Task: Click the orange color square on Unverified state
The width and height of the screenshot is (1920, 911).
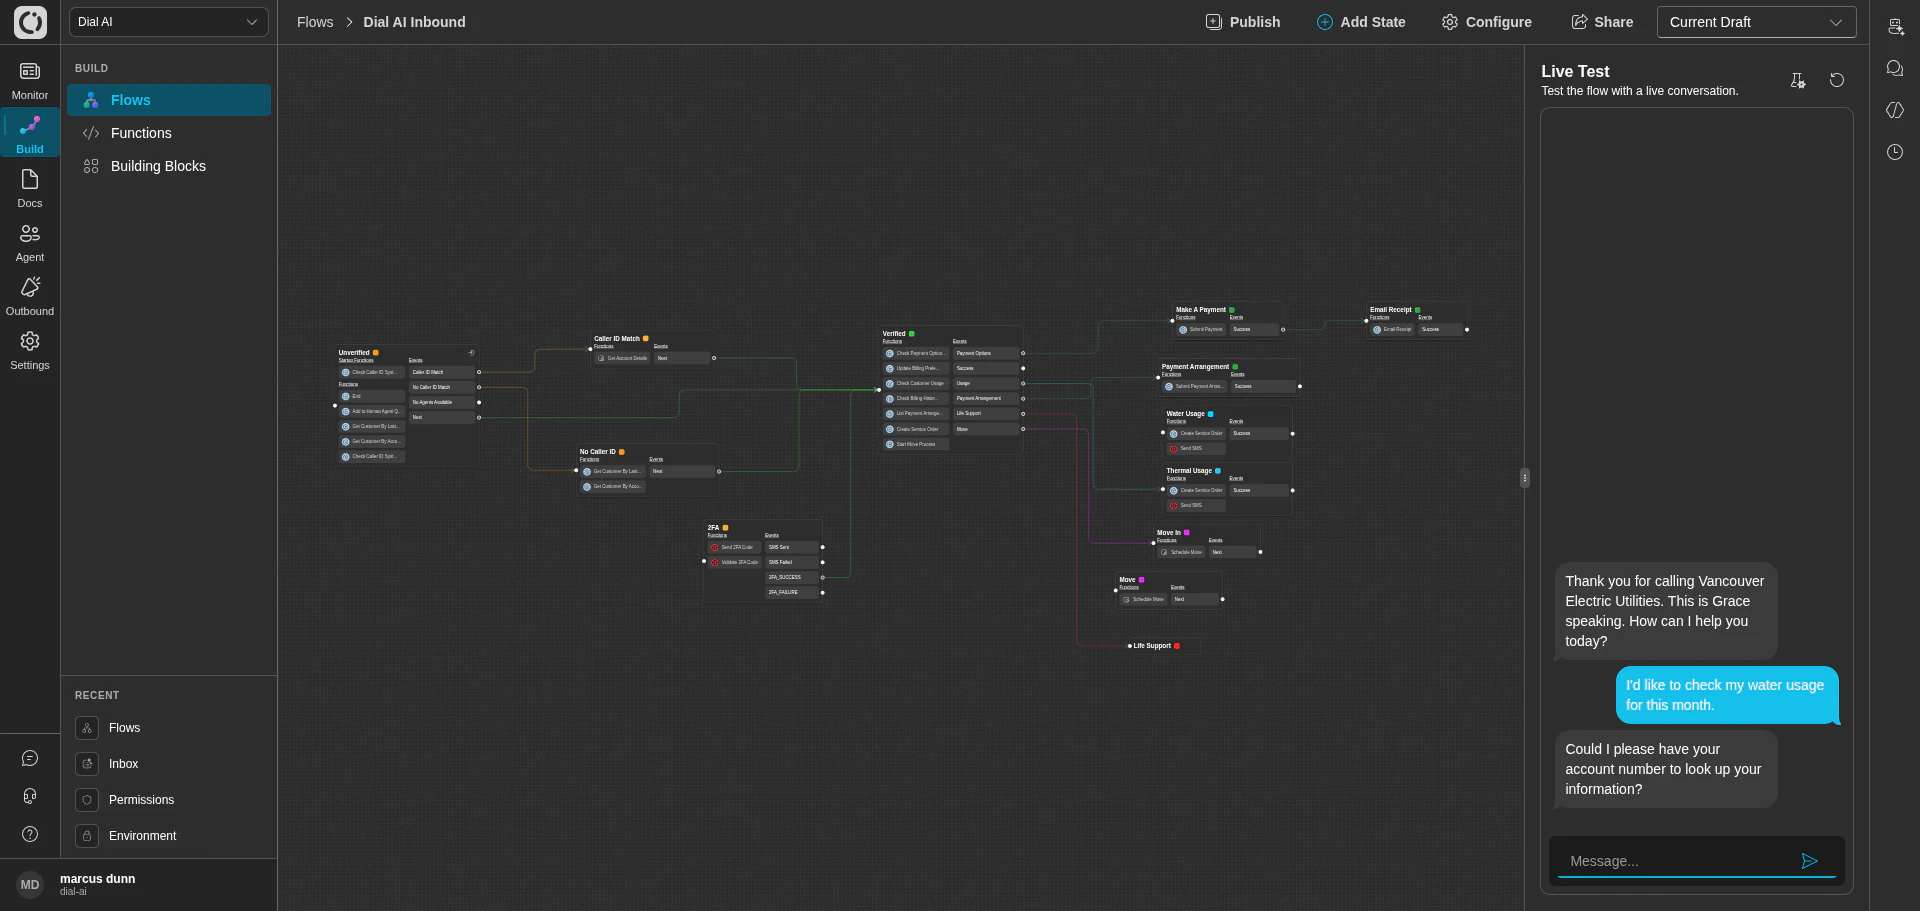Action: (x=376, y=353)
